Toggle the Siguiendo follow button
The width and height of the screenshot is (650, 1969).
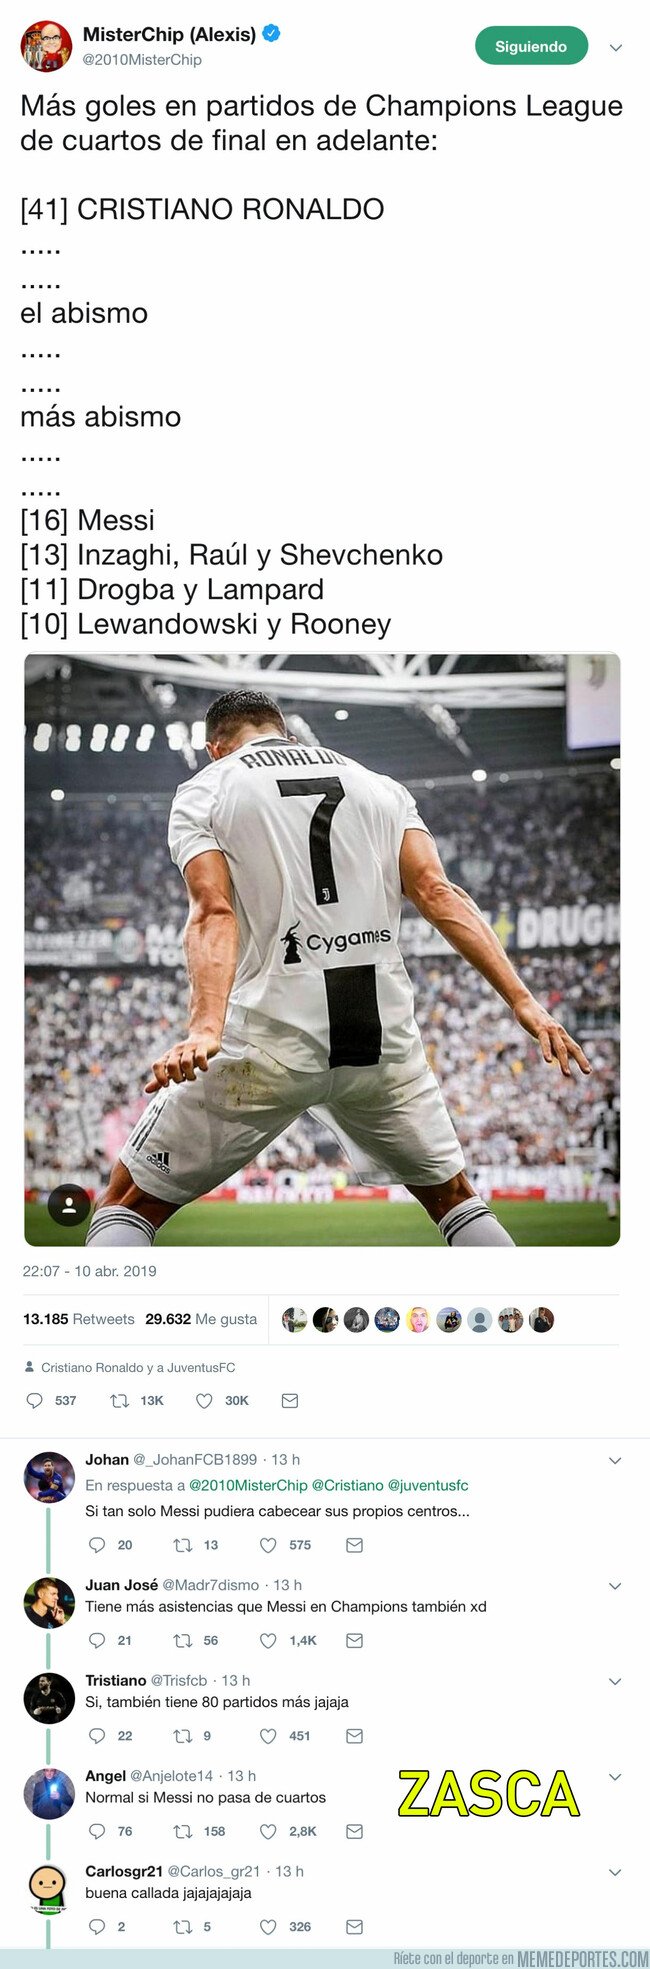(531, 46)
